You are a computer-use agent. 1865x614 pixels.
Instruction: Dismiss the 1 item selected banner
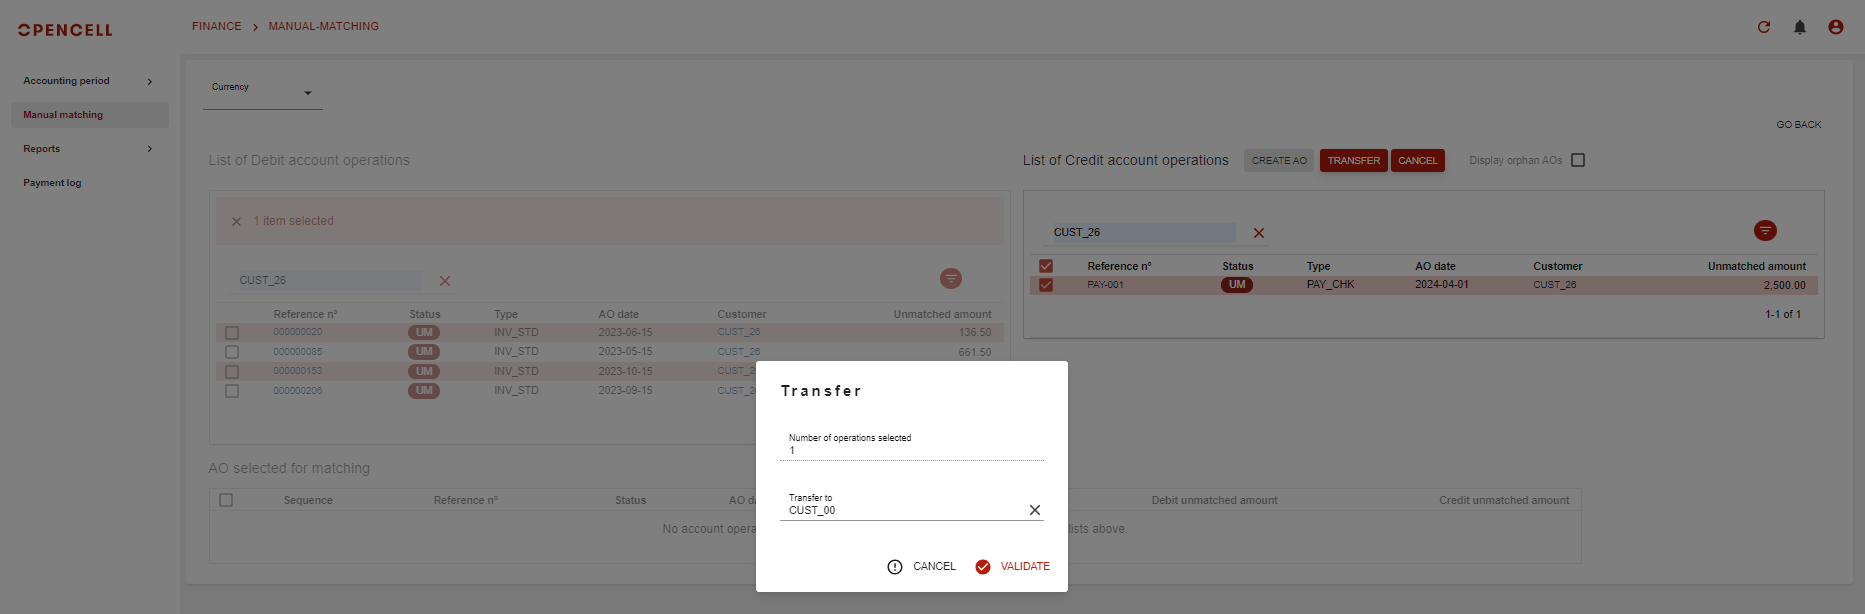point(236,222)
